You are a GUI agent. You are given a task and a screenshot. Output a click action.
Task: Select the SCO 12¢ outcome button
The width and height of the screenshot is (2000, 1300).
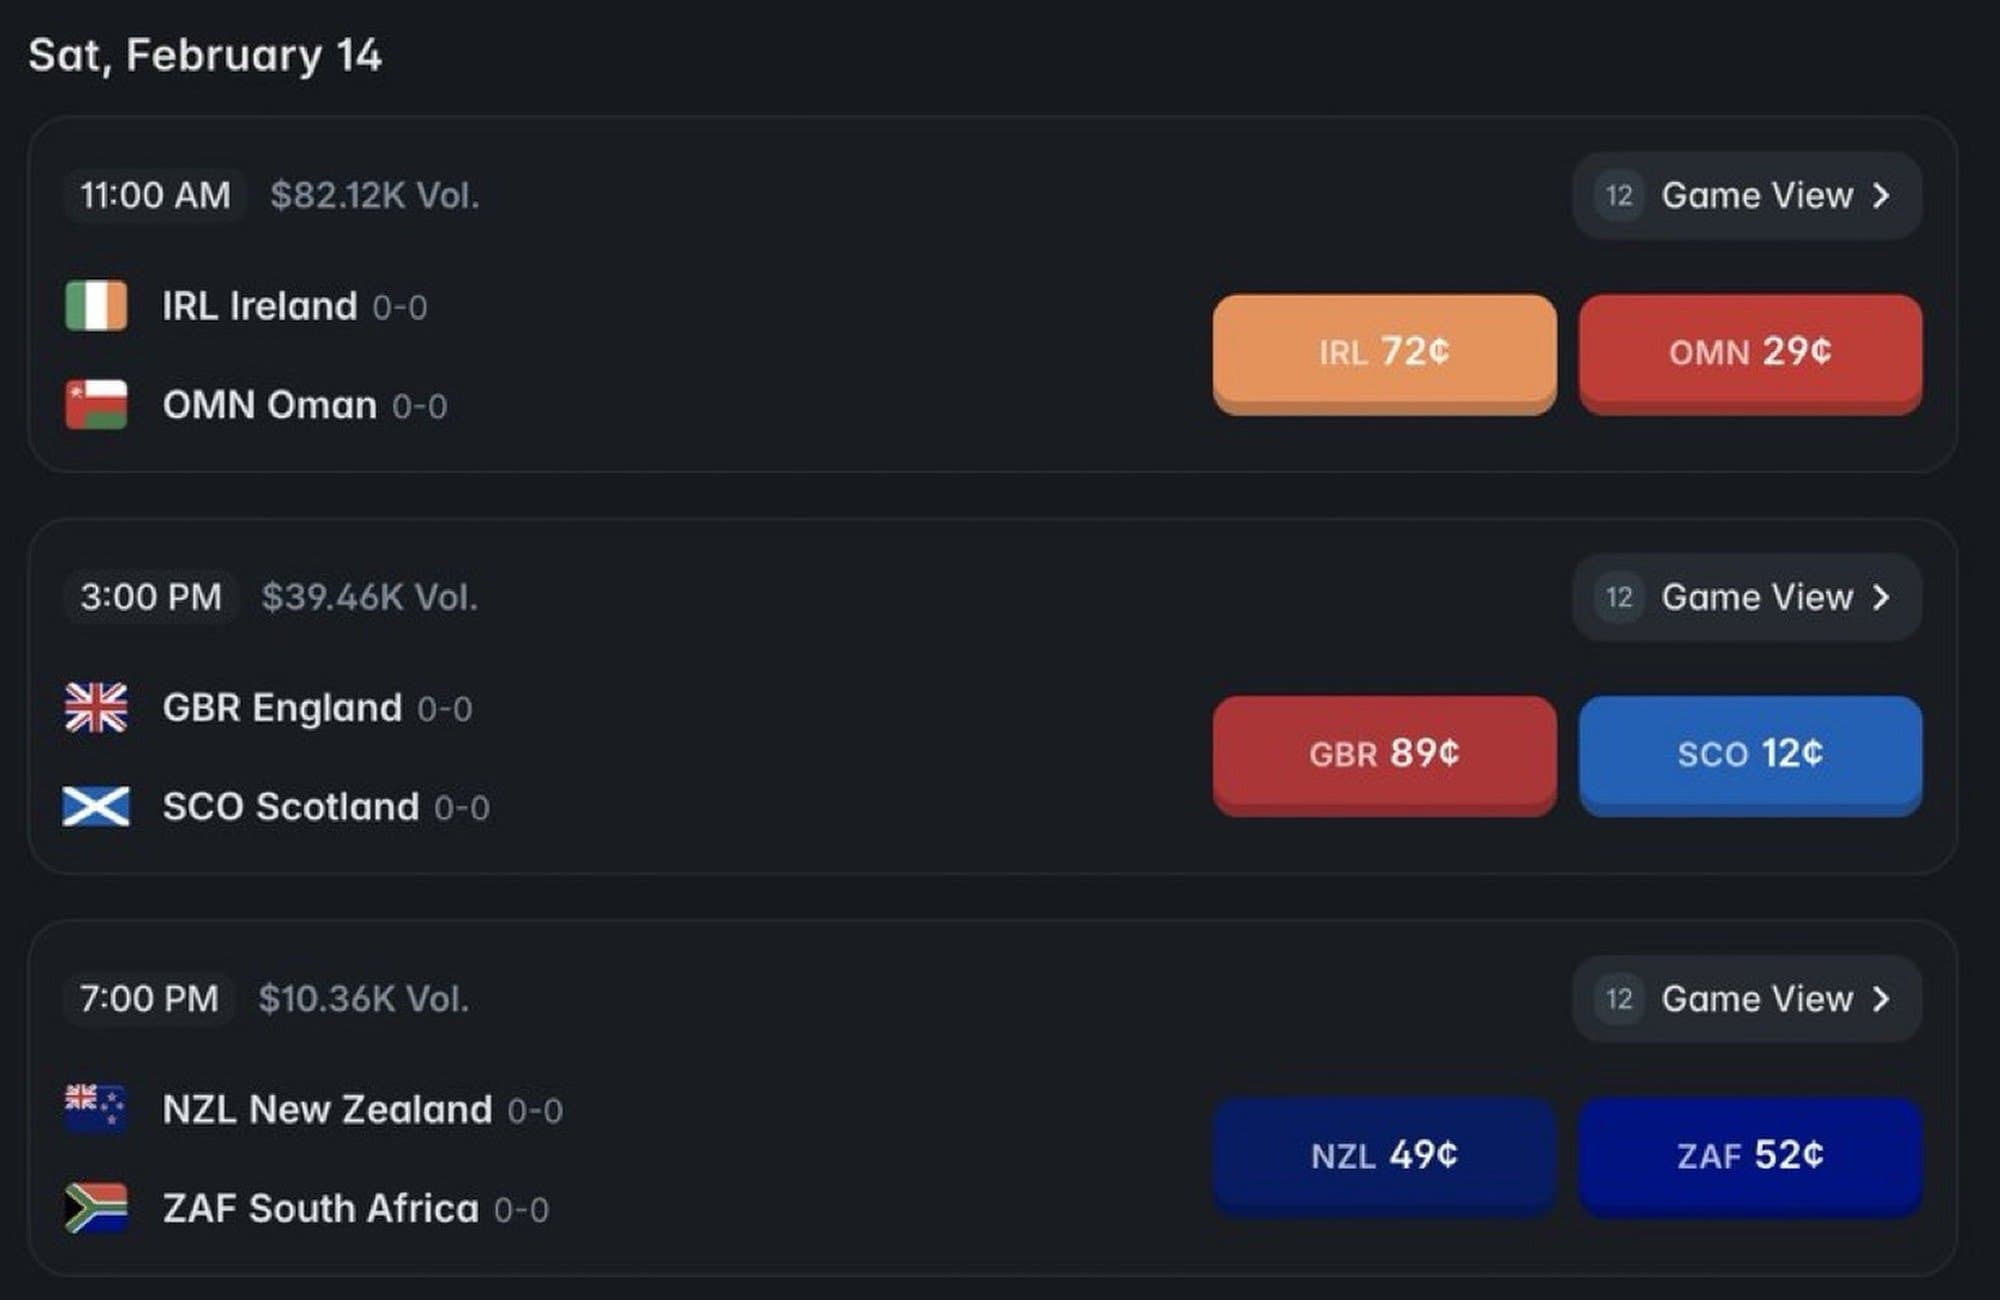[1750, 754]
